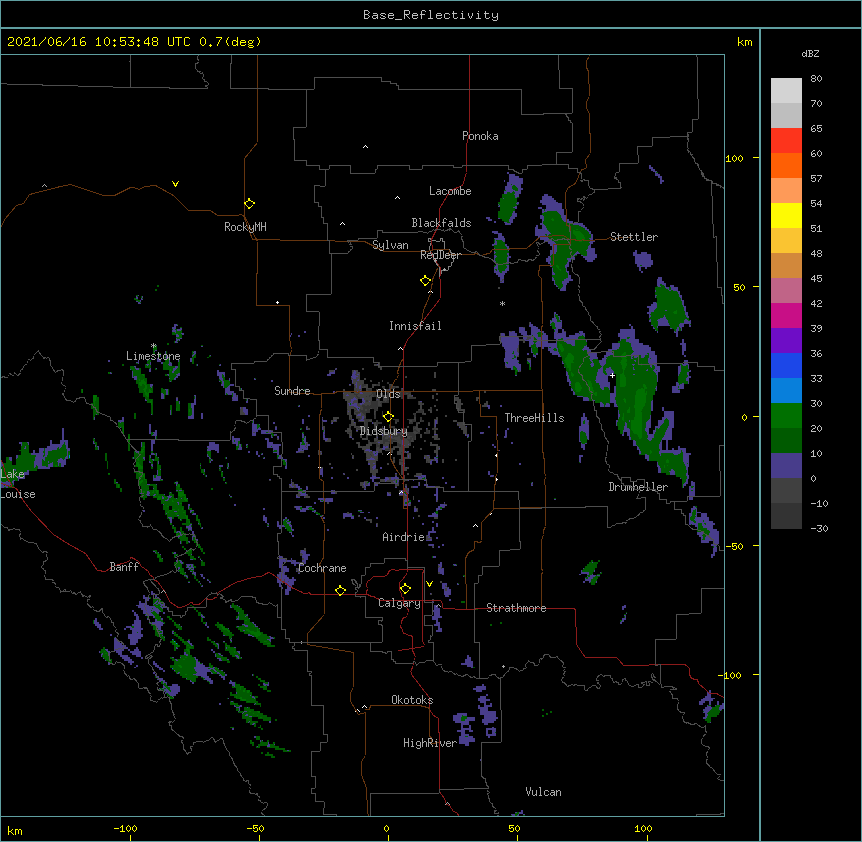Click the Ponoka city label
Screen dimensions: 862x842
480,136
